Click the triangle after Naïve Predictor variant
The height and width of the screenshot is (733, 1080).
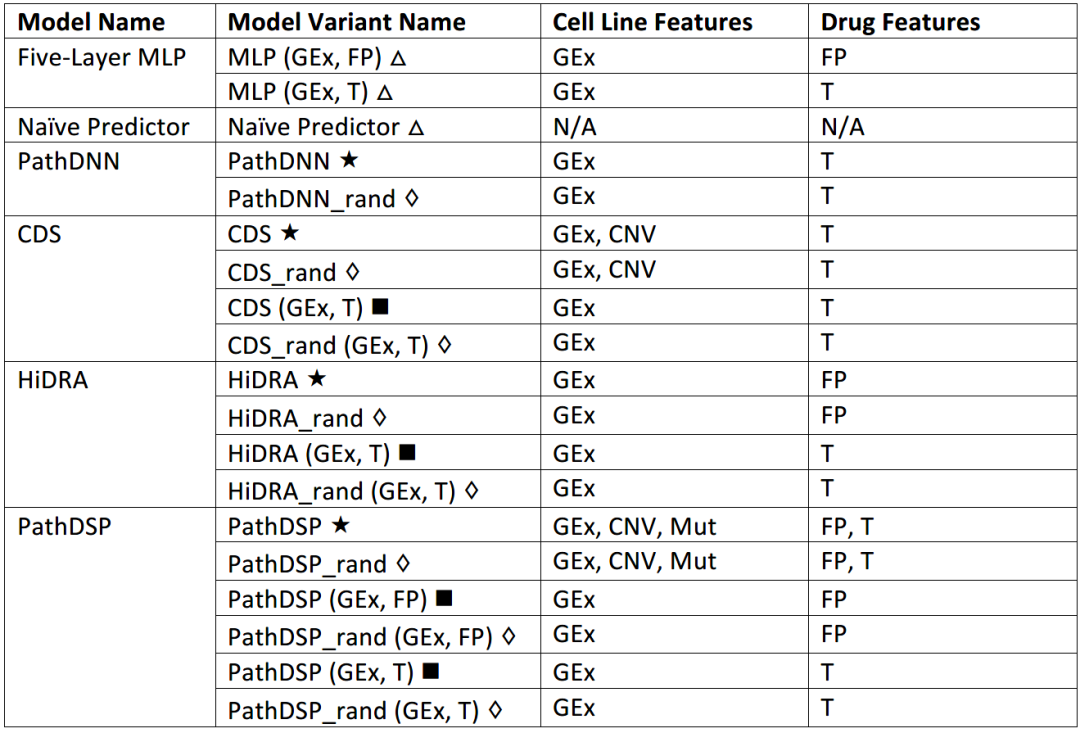coord(415,127)
